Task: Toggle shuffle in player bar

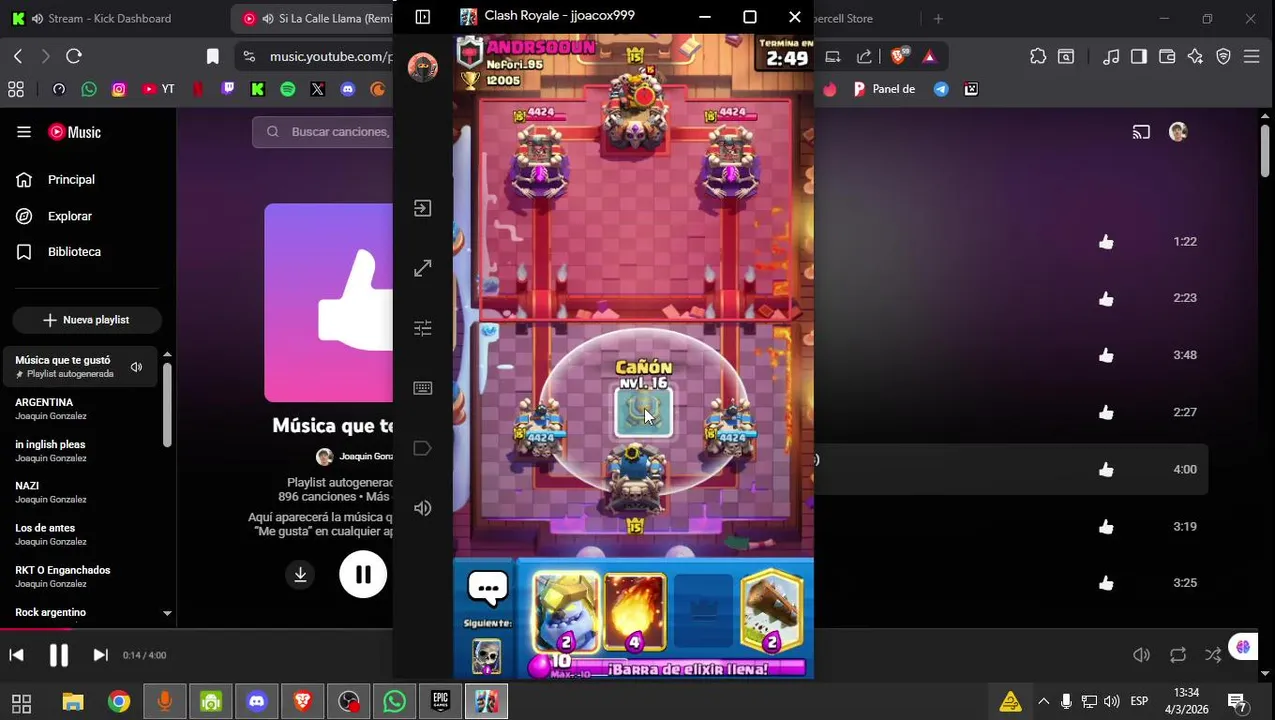Action: pyautogui.click(x=1213, y=655)
